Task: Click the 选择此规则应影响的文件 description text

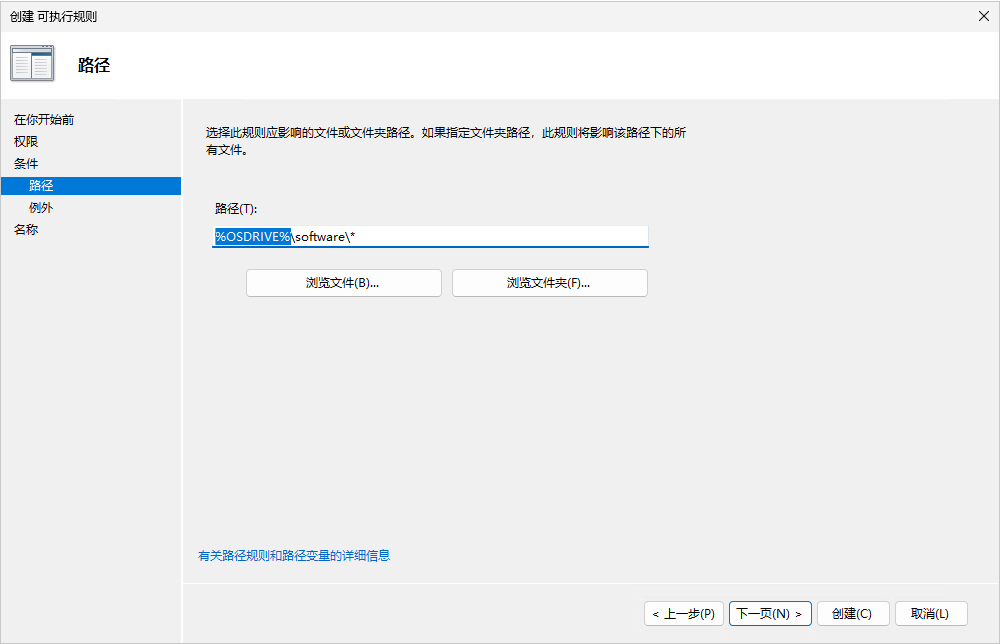Action: 446,141
